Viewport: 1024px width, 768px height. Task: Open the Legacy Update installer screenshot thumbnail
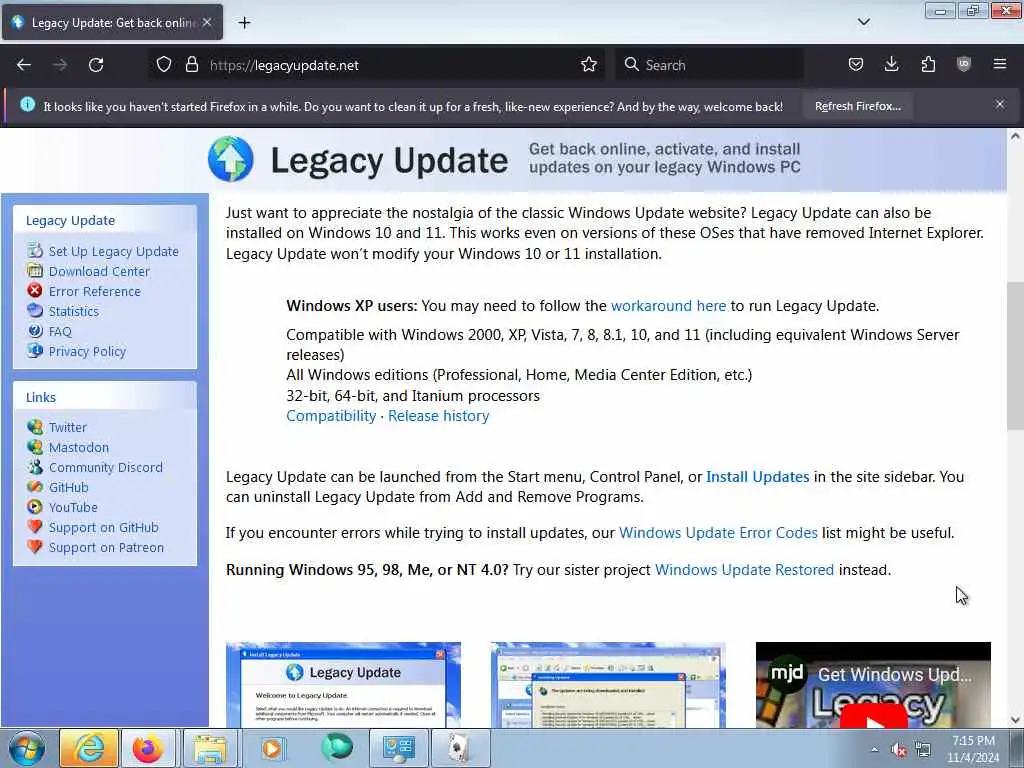344,684
